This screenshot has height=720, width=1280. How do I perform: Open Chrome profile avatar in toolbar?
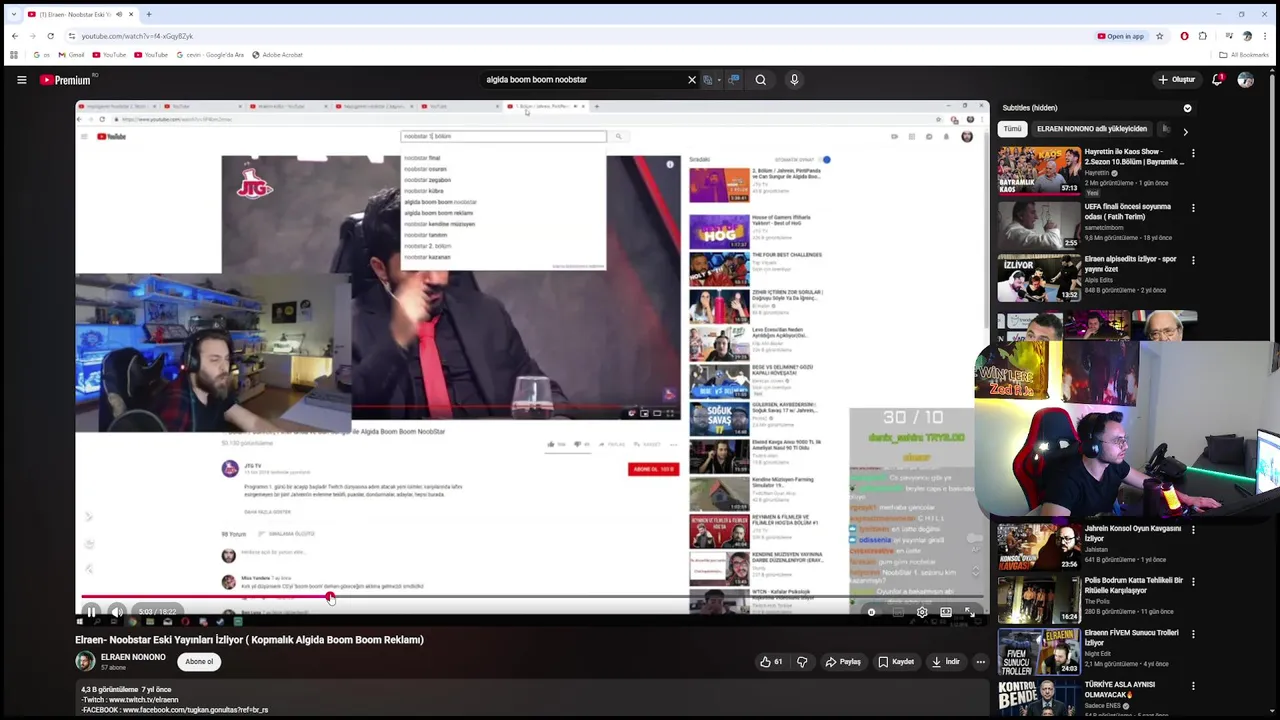pyautogui.click(x=1246, y=36)
